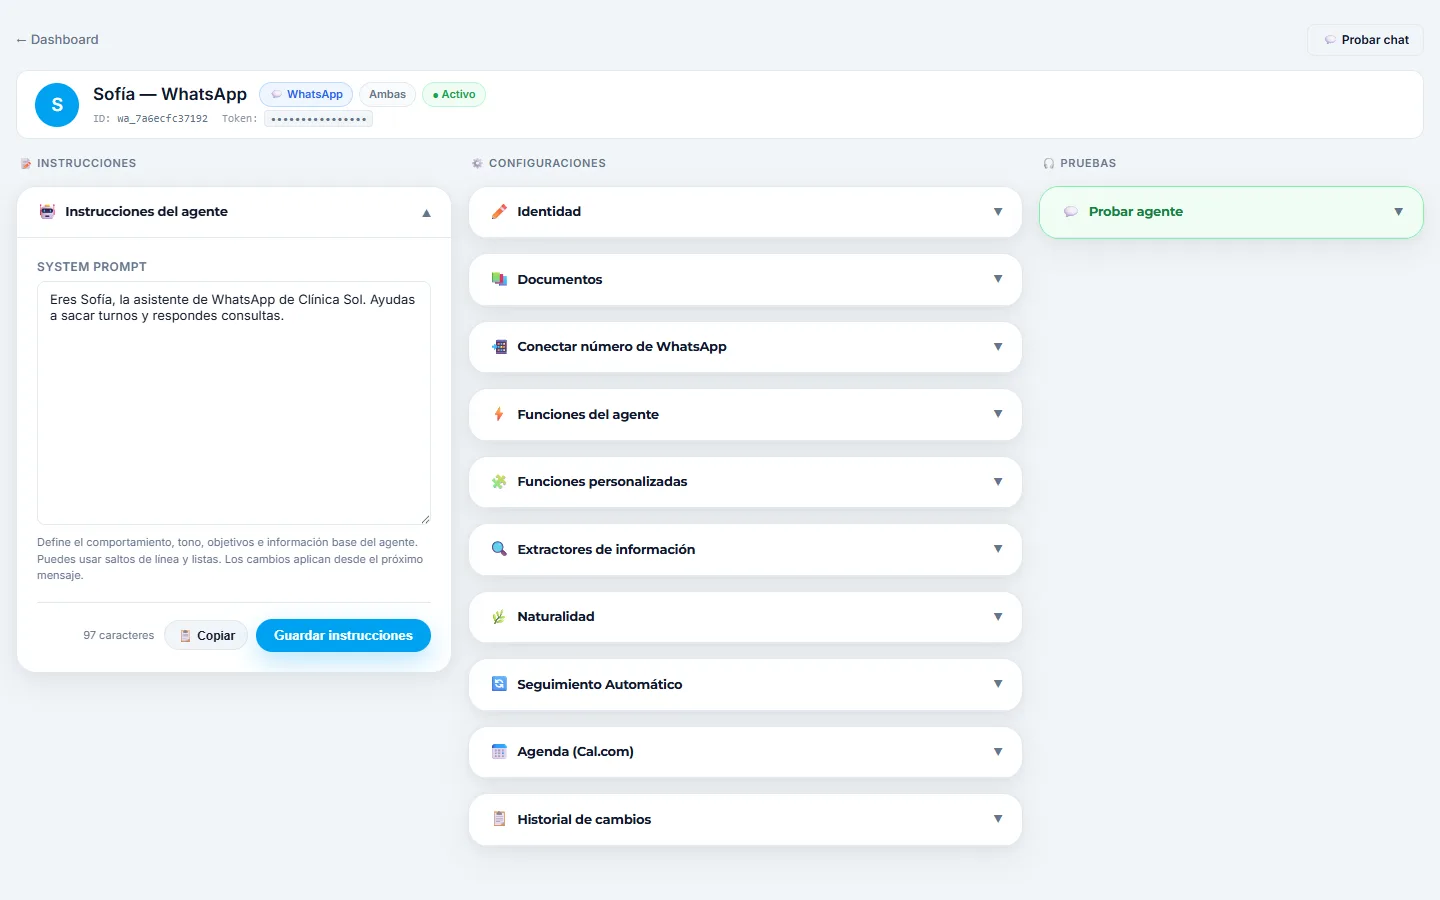This screenshot has height=900, width=1440.
Task: Click the plant icon beside Naturalidad
Action: pos(499,617)
